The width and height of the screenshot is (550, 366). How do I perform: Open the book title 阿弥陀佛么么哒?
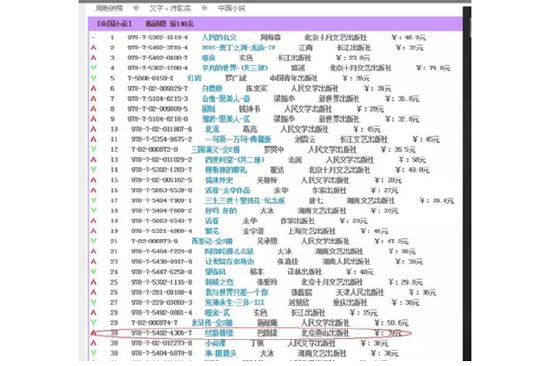(x=230, y=251)
